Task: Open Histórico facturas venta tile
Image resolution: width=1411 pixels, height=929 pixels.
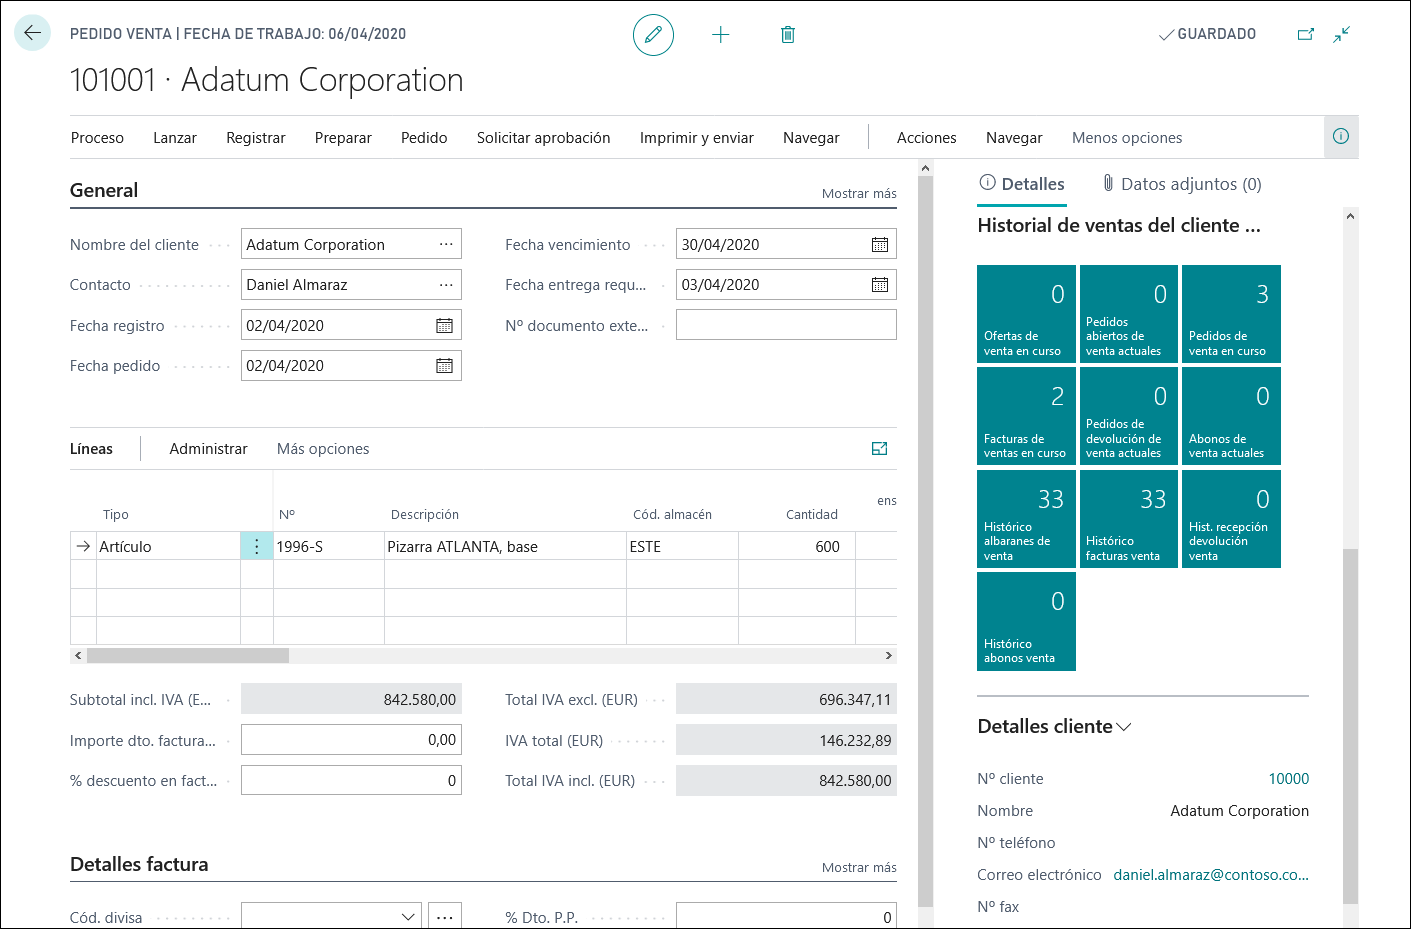Action: [x=1129, y=519]
